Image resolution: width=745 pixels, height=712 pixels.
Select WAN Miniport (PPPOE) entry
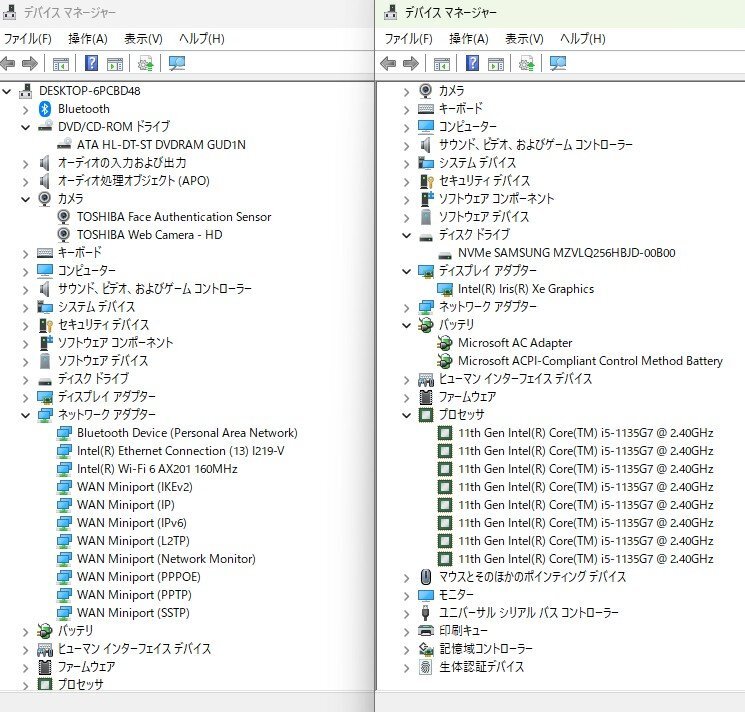click(x=139, y=577)
